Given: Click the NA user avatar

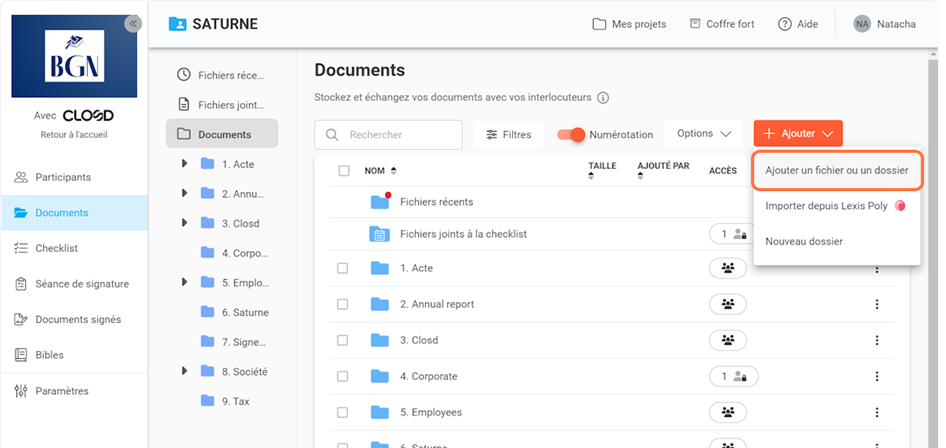Looking at the screenshot, I should click(x=862, y=24).
